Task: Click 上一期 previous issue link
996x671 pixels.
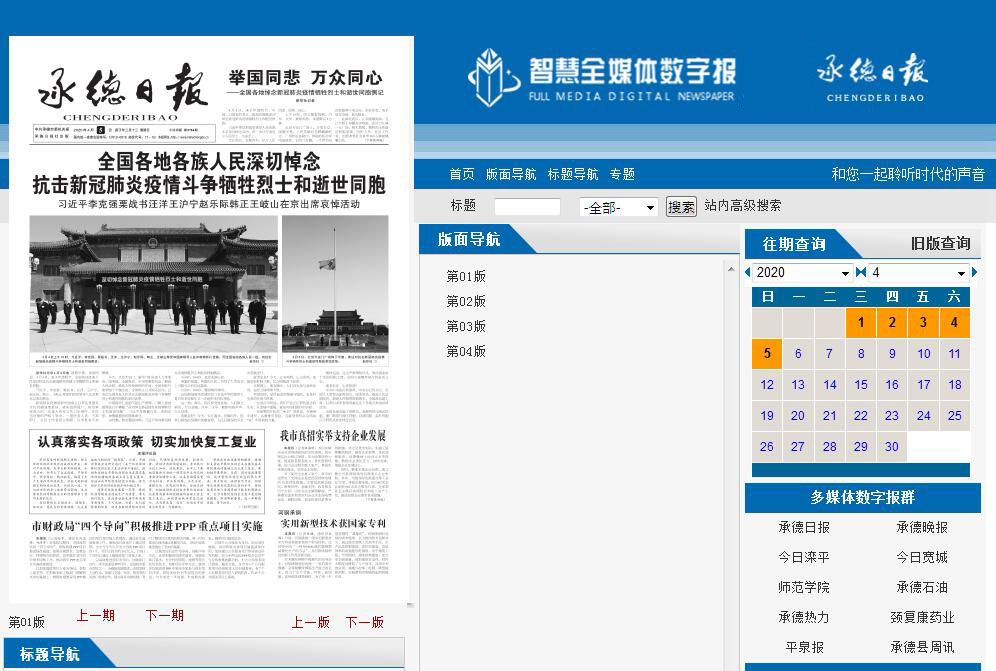Action: (96, 615)
